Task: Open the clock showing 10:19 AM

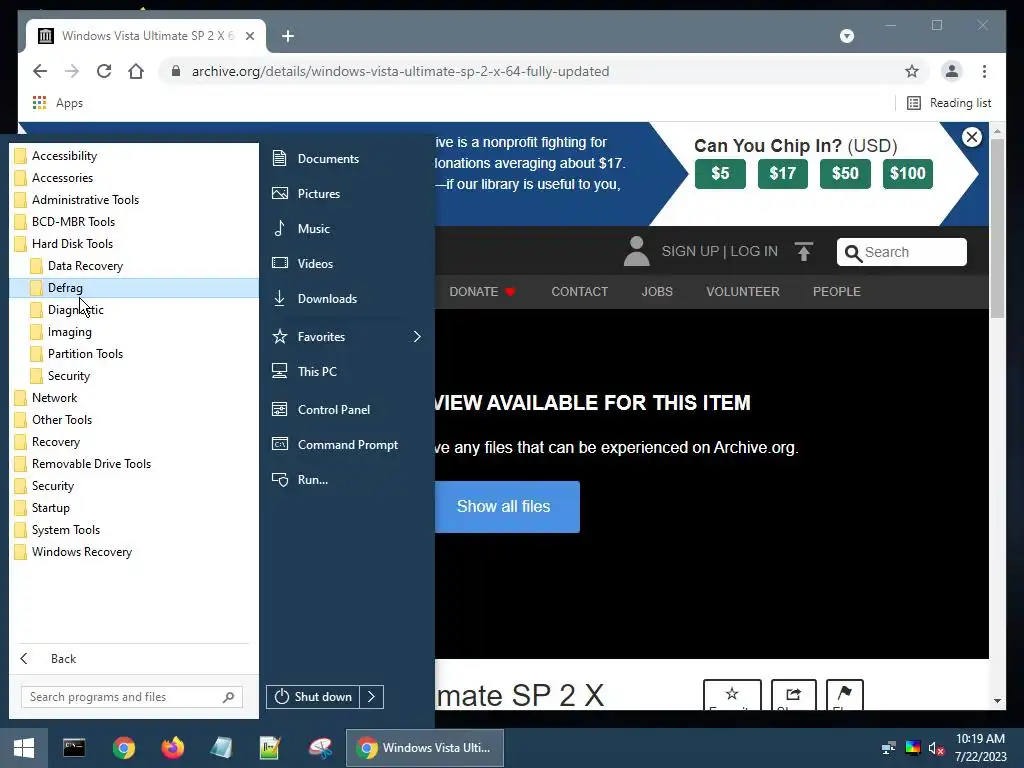Action: [980, 739]
